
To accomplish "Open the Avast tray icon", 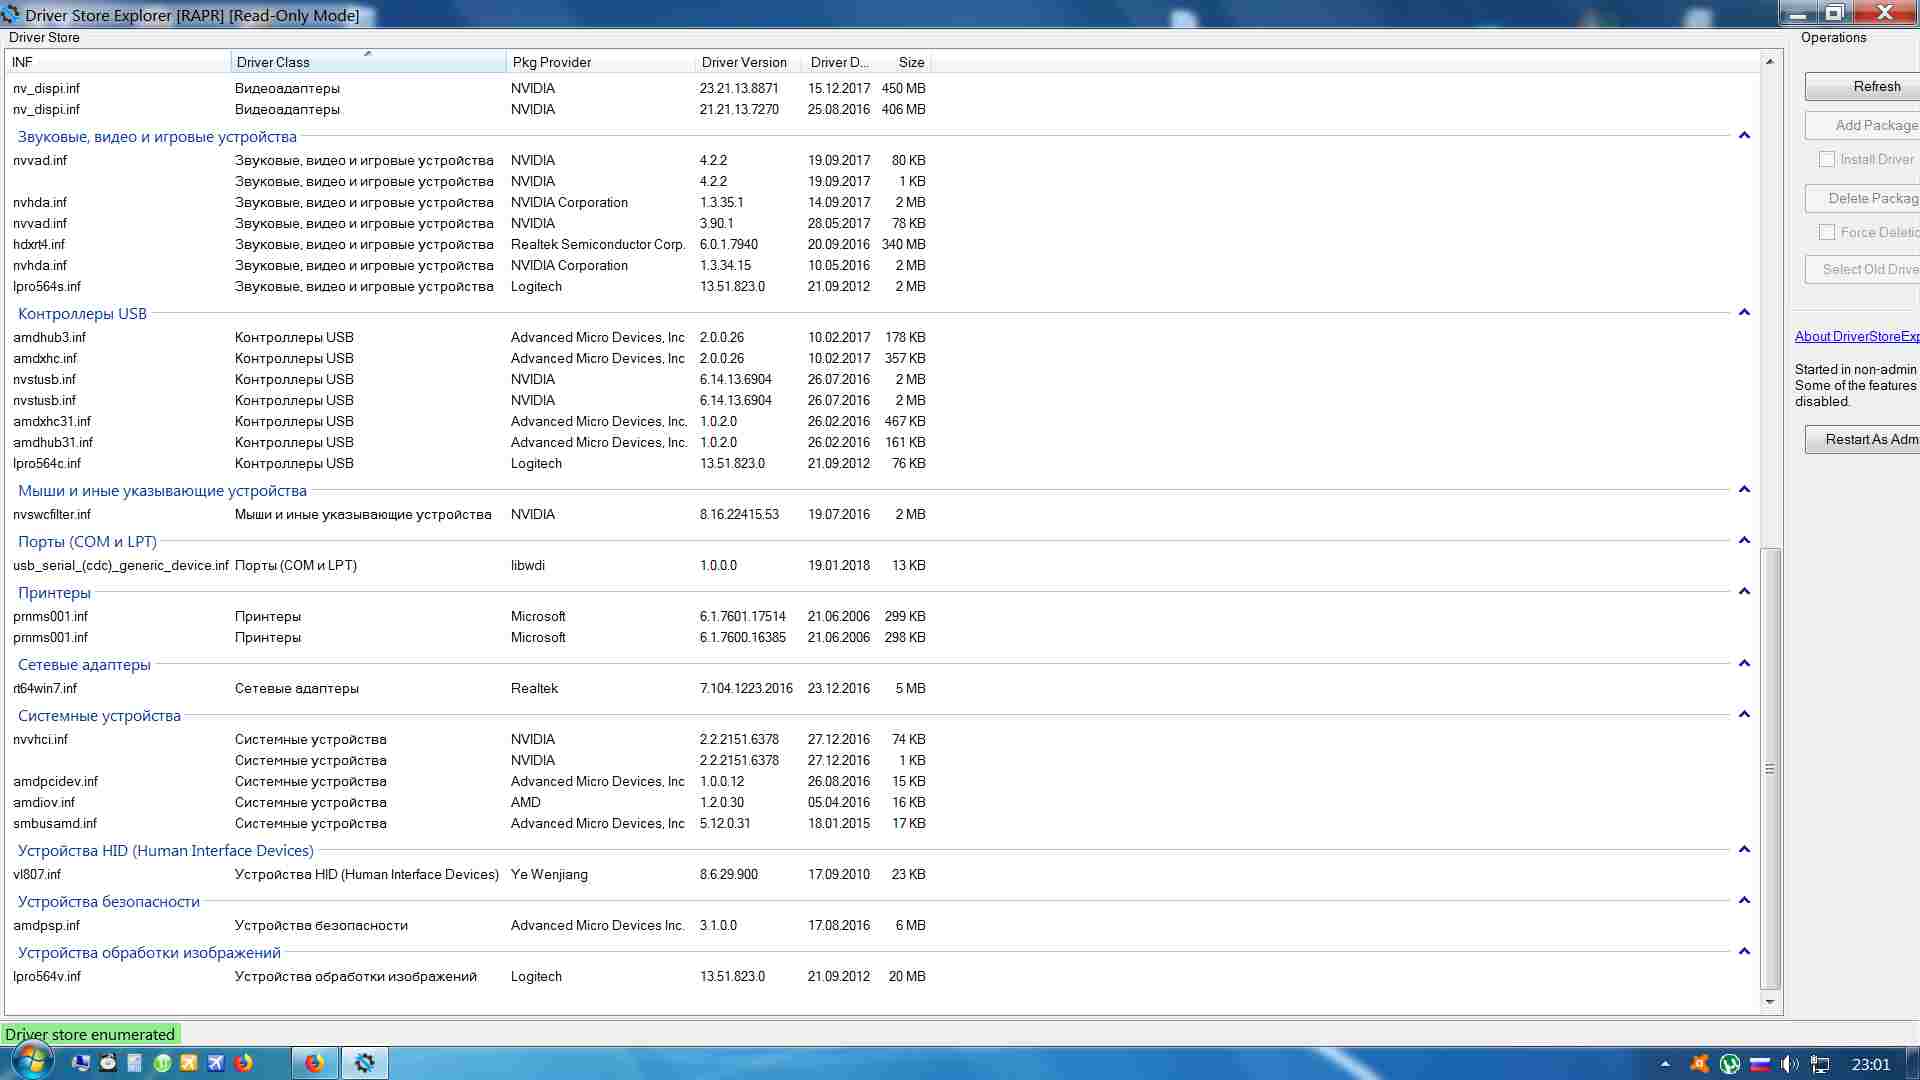I will coord(1699,1064).
